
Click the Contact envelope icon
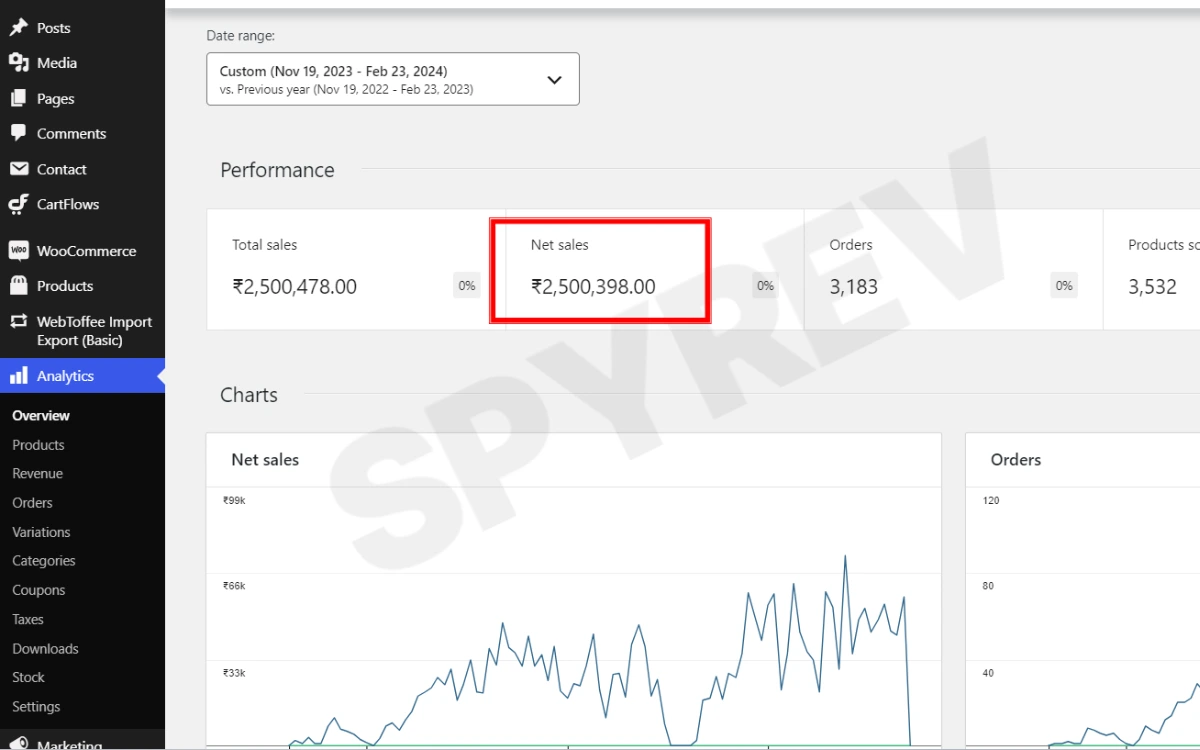[18, 169]
